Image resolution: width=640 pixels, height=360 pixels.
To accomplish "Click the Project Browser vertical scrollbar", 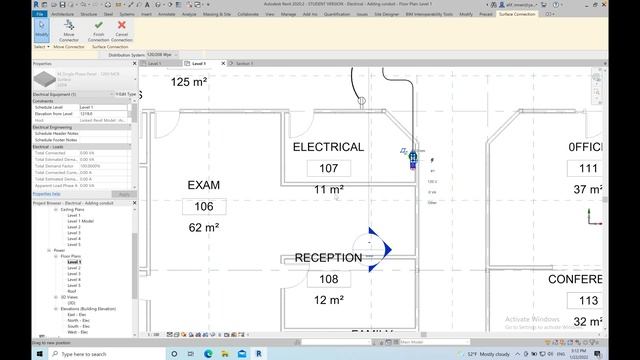I will pyautogui.click(x=135, y=265).
